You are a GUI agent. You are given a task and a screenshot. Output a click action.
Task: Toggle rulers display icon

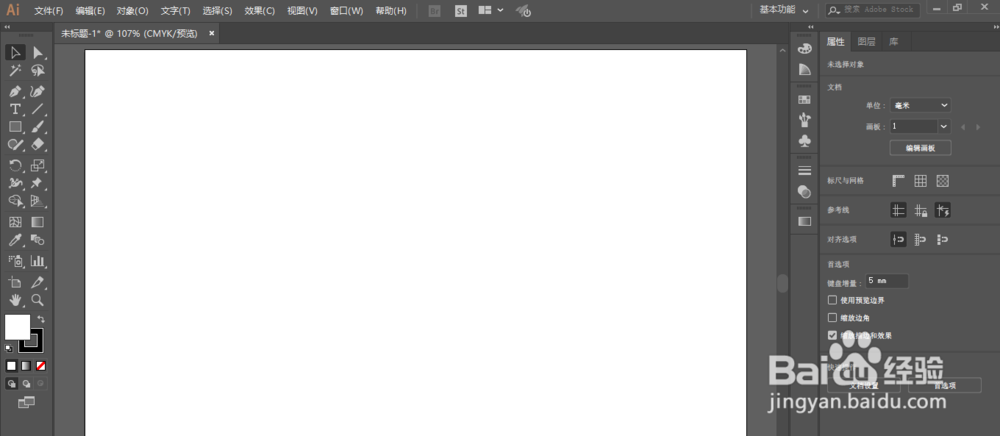(899, 181)
